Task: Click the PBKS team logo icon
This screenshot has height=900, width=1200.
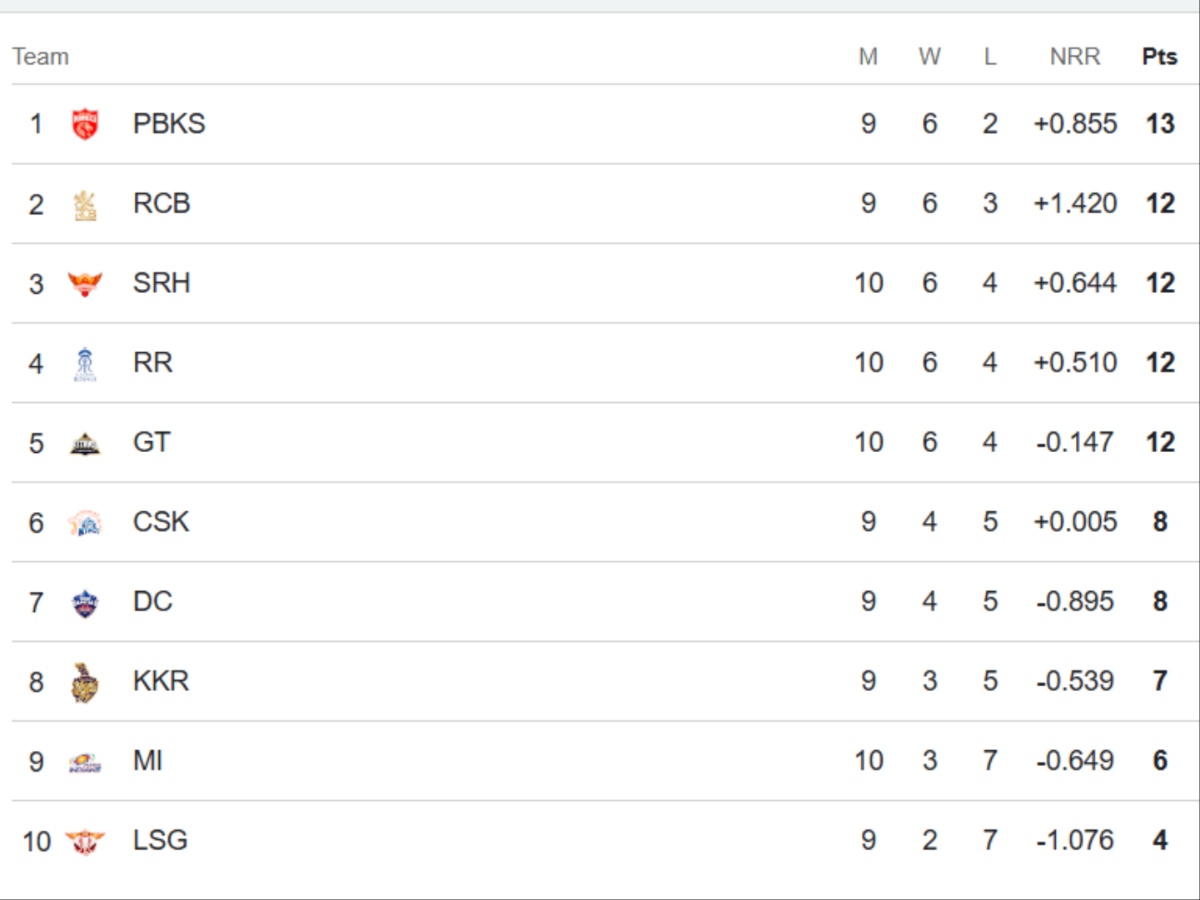Action: [85, 124]
